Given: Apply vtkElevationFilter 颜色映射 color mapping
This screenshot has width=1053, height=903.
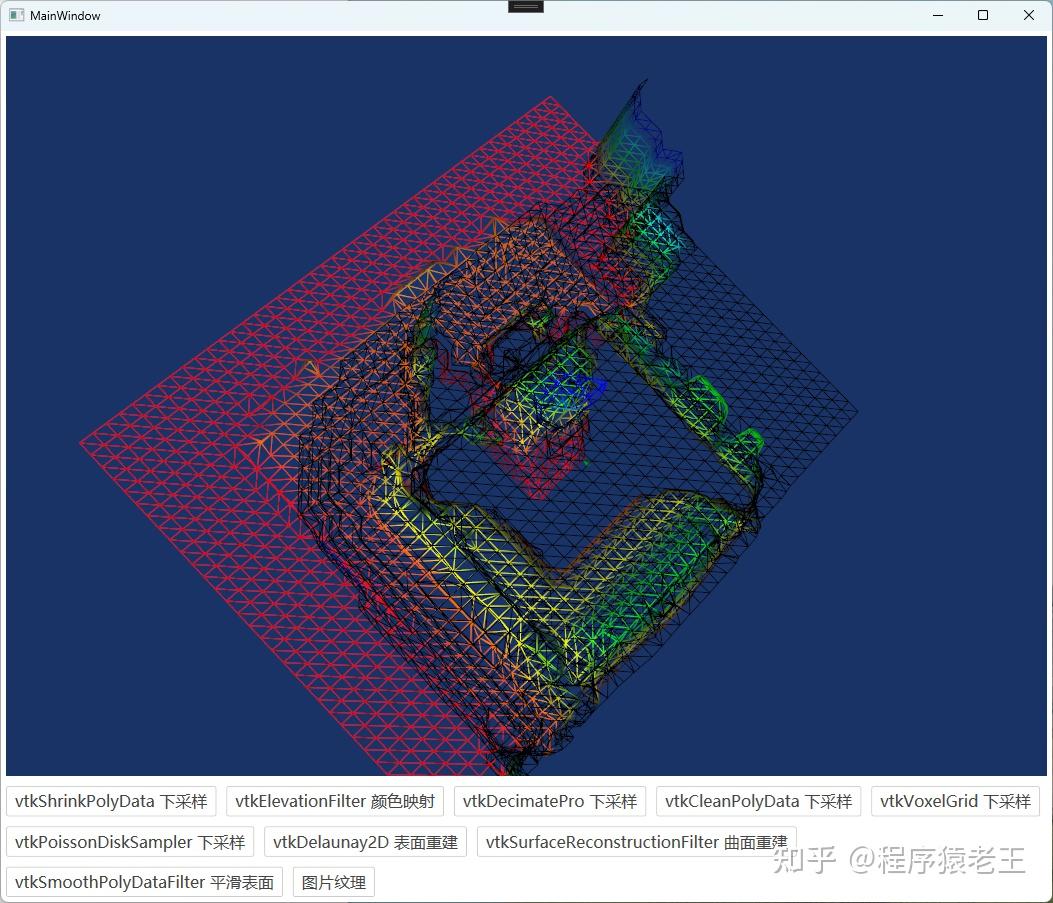Looking at the screenshot, I should (x=335, y=801).
